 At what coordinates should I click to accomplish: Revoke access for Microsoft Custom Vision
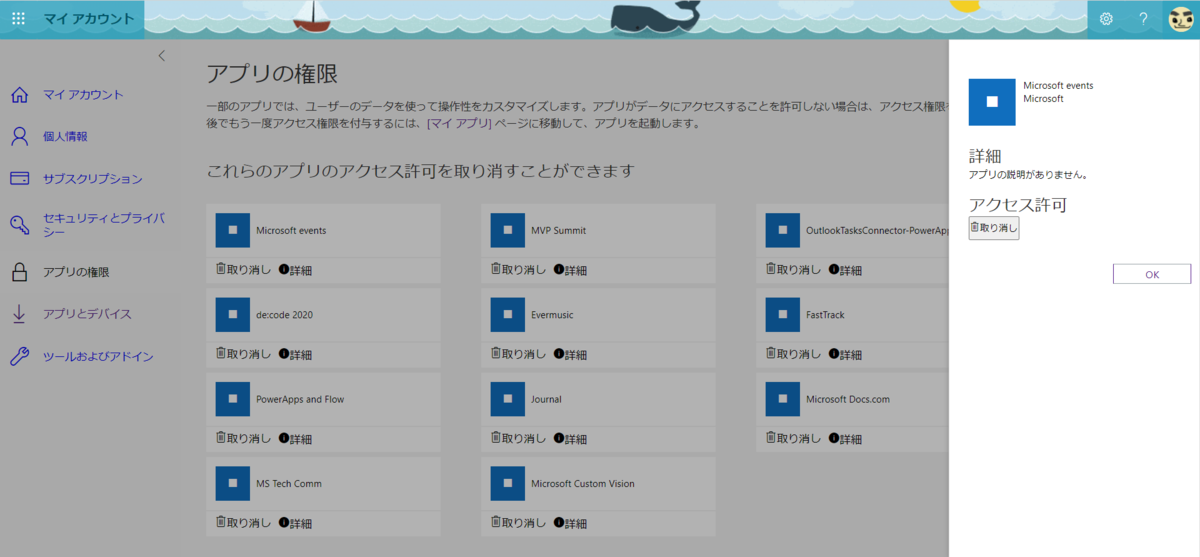coord(518,523)
